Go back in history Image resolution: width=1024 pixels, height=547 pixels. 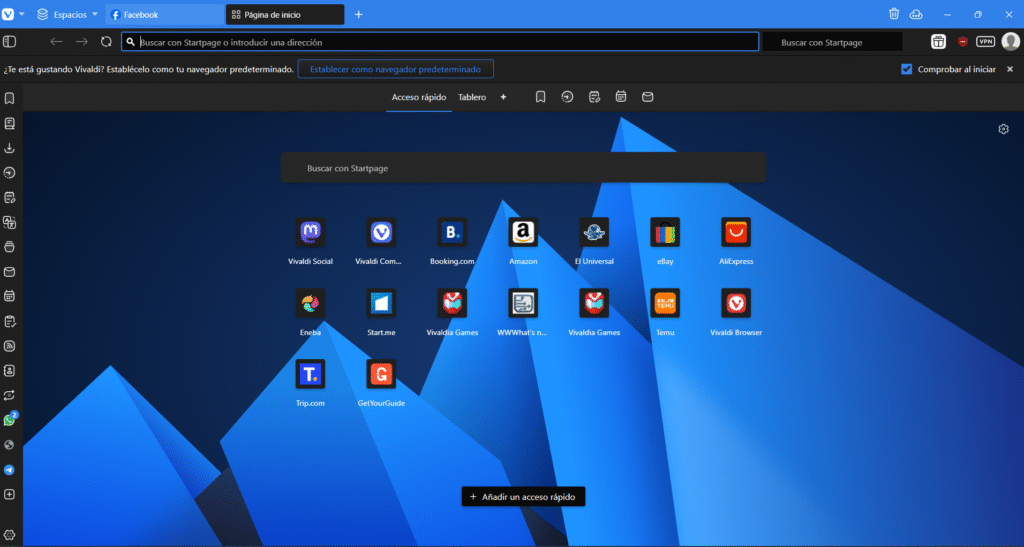[56, 42]
